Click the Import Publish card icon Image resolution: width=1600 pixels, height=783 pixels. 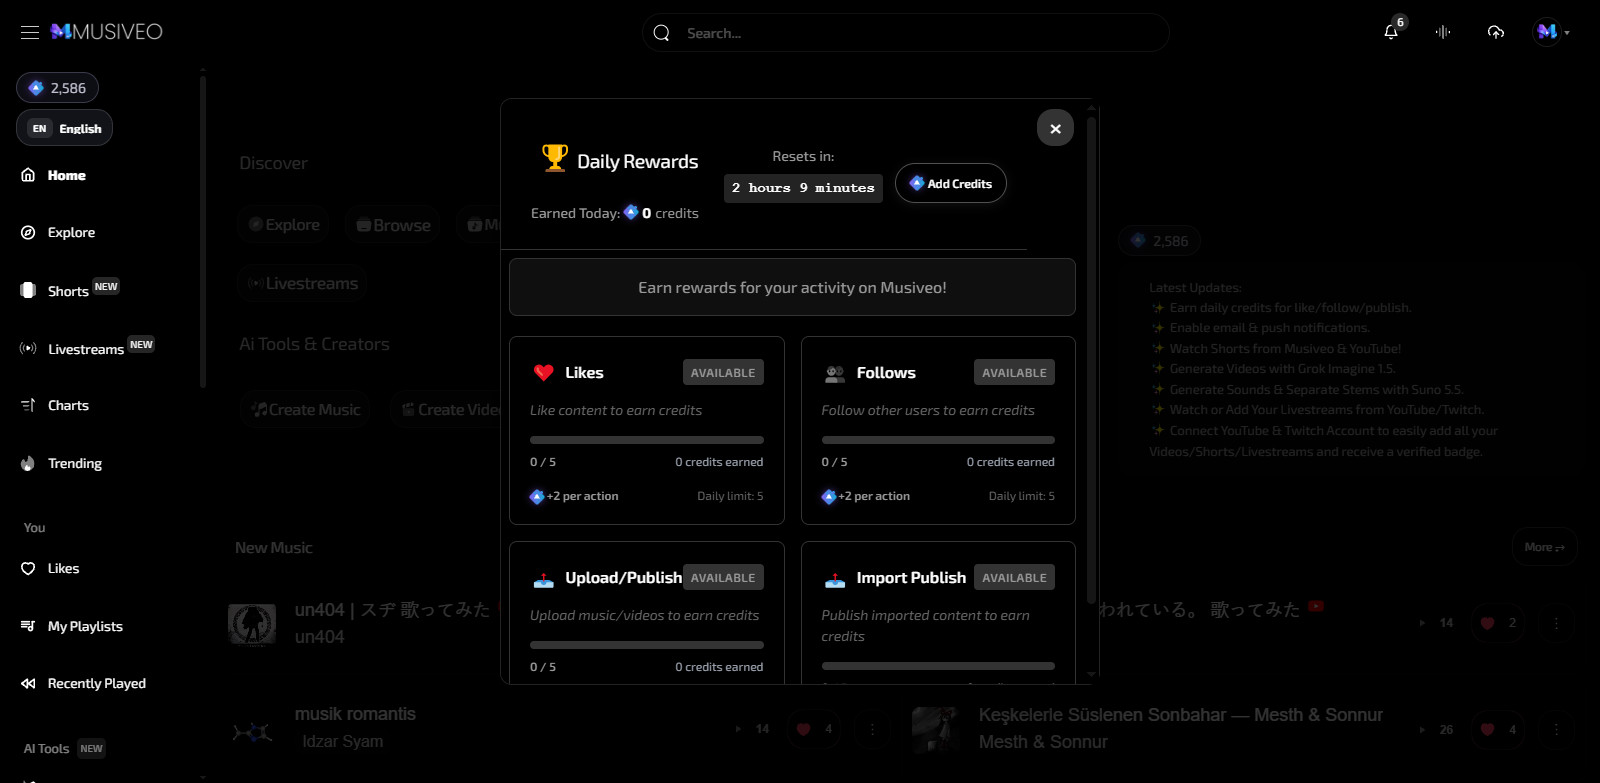[x=835, y=579]
